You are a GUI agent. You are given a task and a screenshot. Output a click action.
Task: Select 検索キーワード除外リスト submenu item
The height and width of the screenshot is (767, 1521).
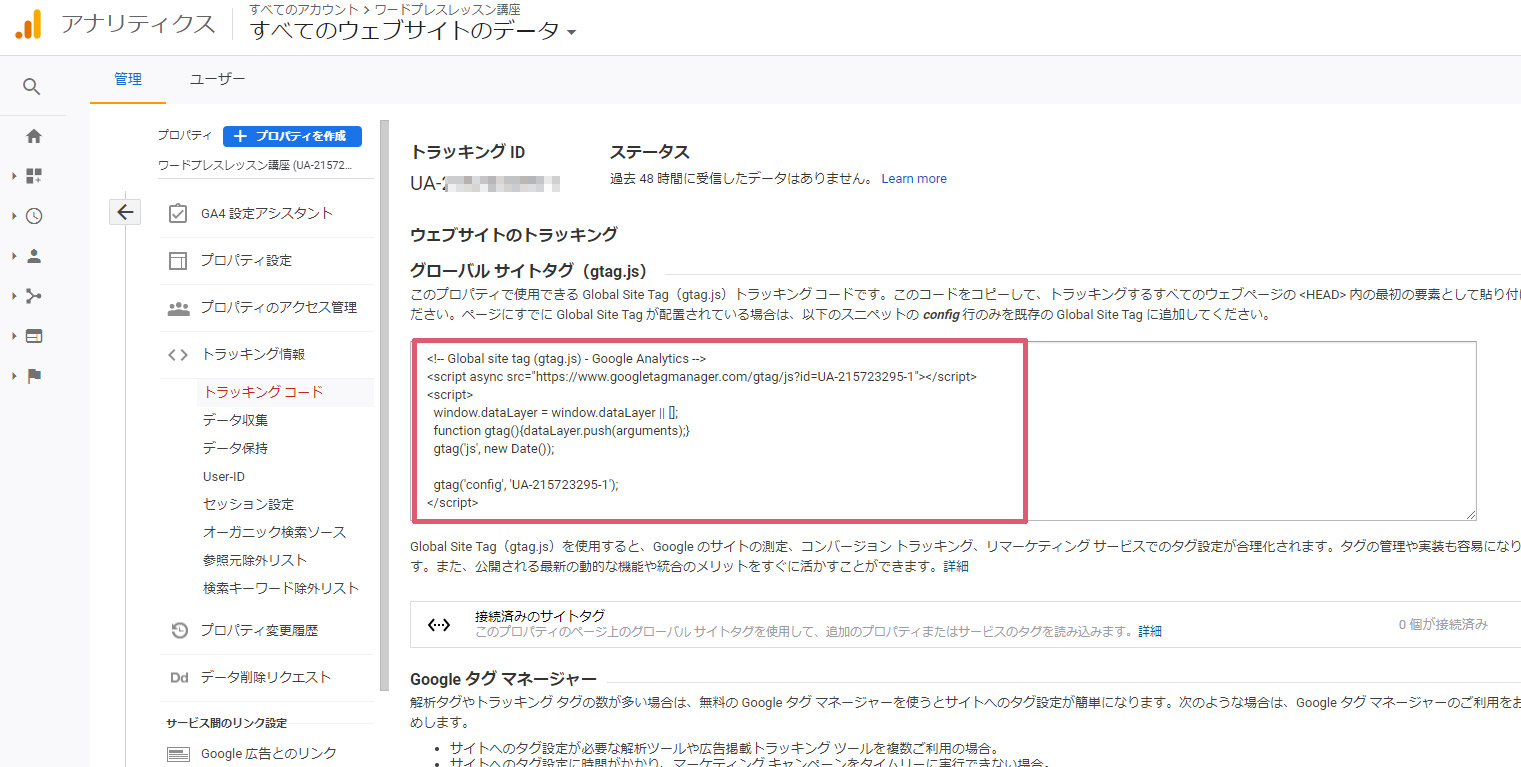[x=281, y=588]
